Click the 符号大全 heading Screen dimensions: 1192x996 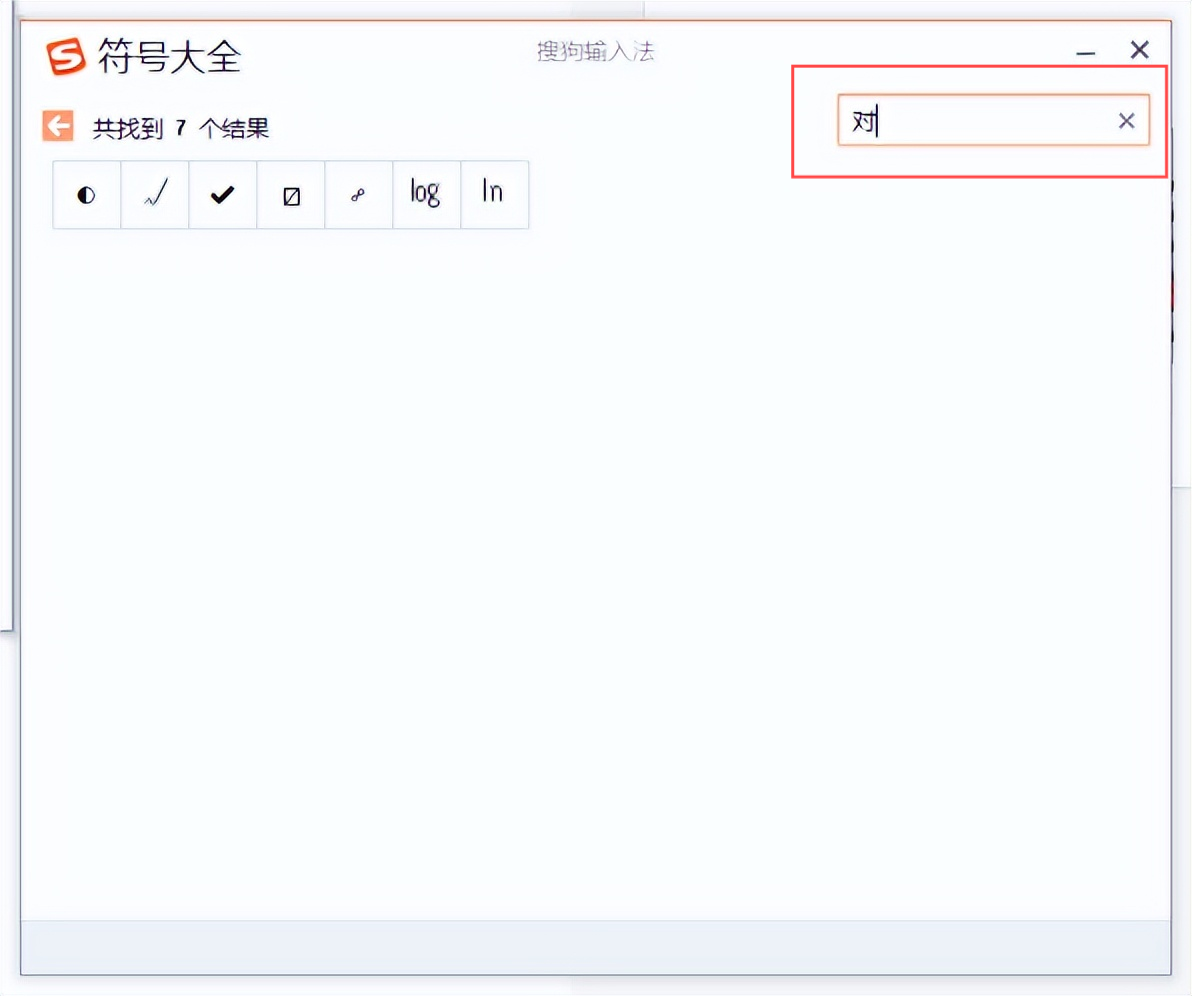point(170,57)
